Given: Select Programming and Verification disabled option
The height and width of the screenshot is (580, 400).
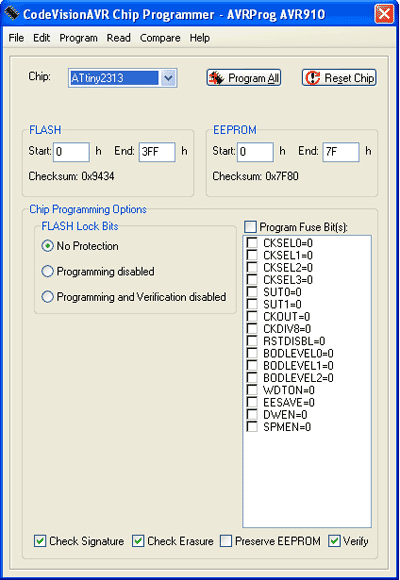Looking at the screenshot, I should tap(47, 297).
